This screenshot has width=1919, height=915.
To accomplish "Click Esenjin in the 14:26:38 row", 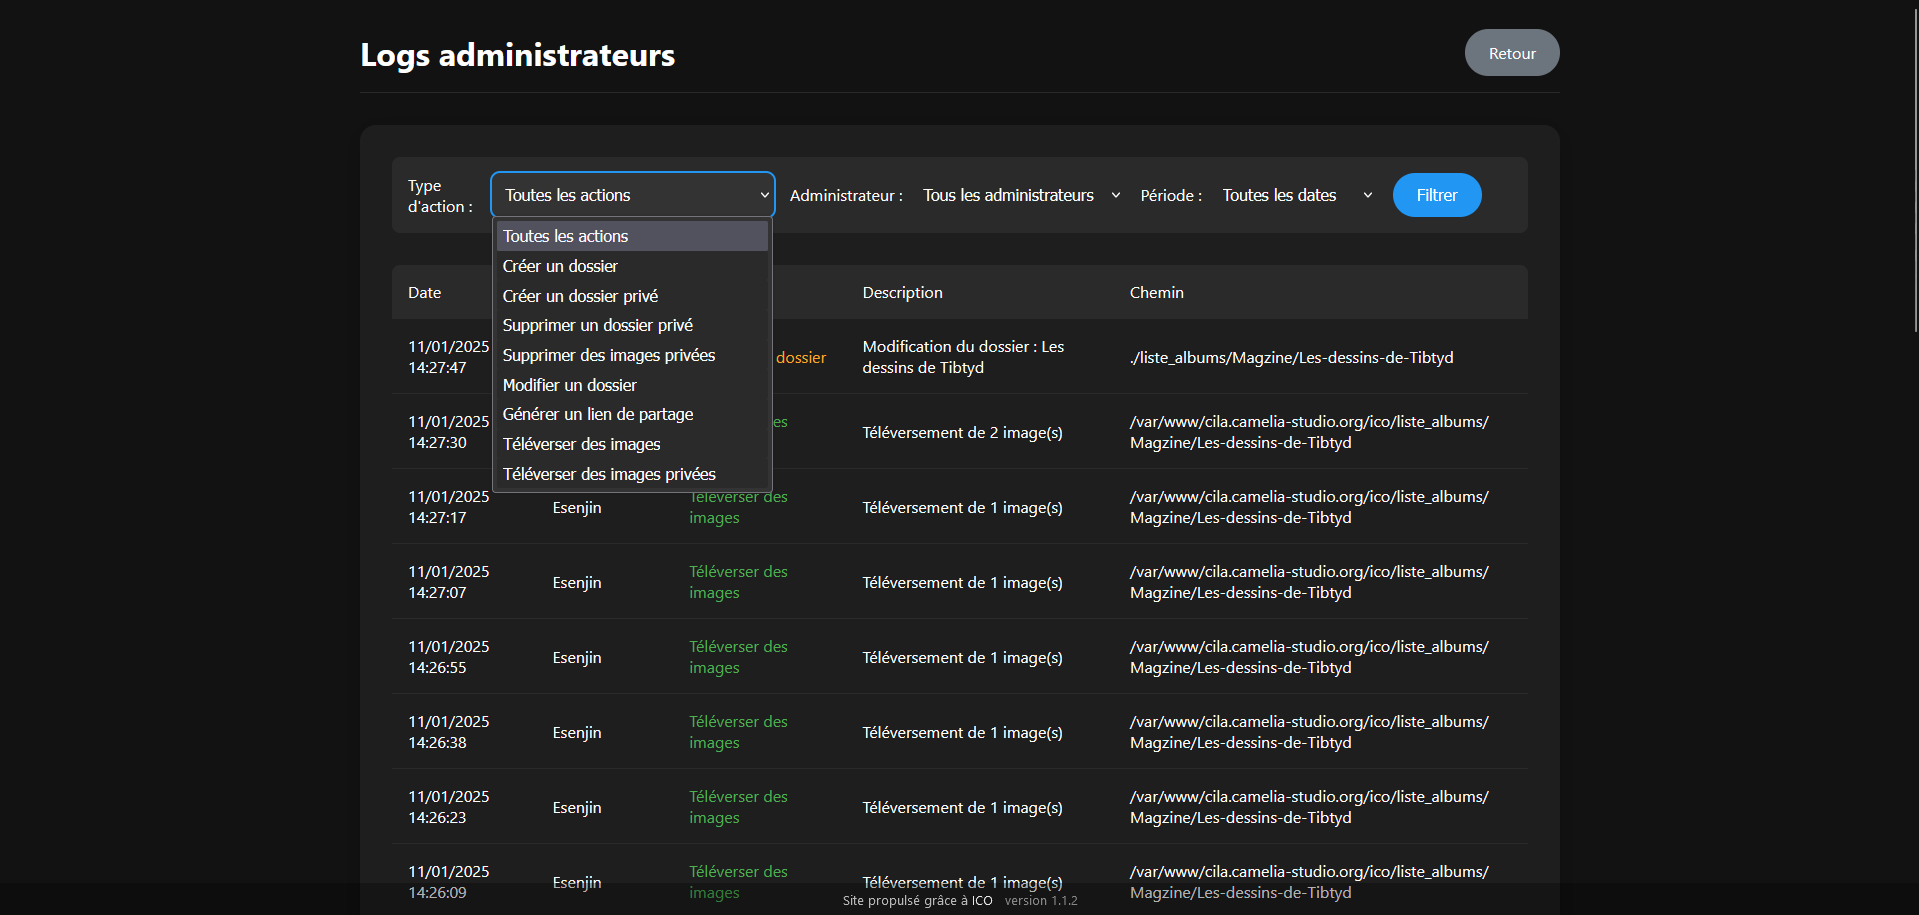I will 577,732.
